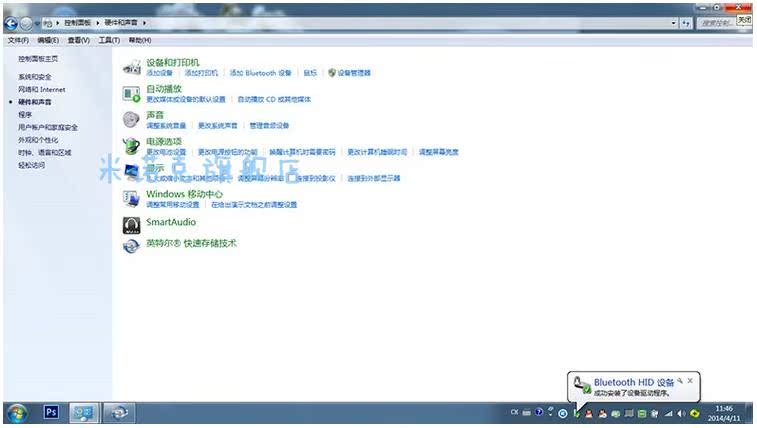Viewport: 757px width, 428px height.
Task: Open the Bluetooth tray icon under the balloon
Action: [576, 414]
